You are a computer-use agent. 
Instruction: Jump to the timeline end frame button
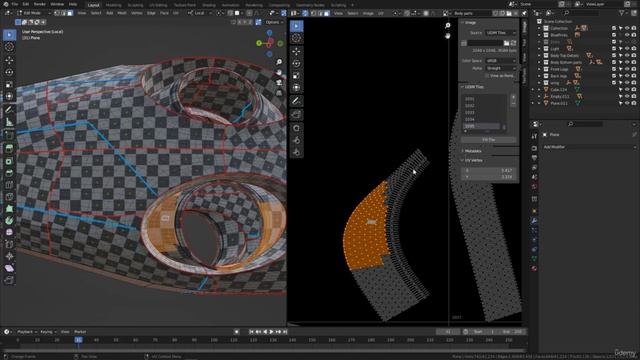coord(285,332)
